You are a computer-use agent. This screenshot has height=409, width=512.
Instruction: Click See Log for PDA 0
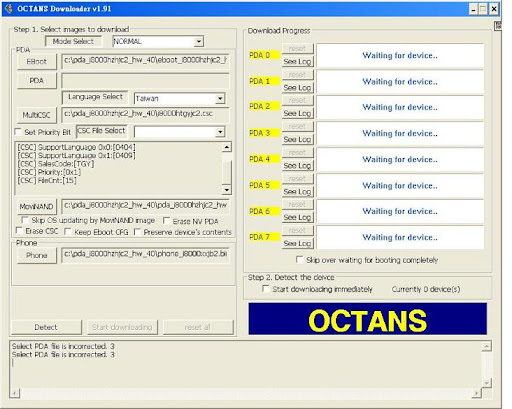[x=297, y=61]
